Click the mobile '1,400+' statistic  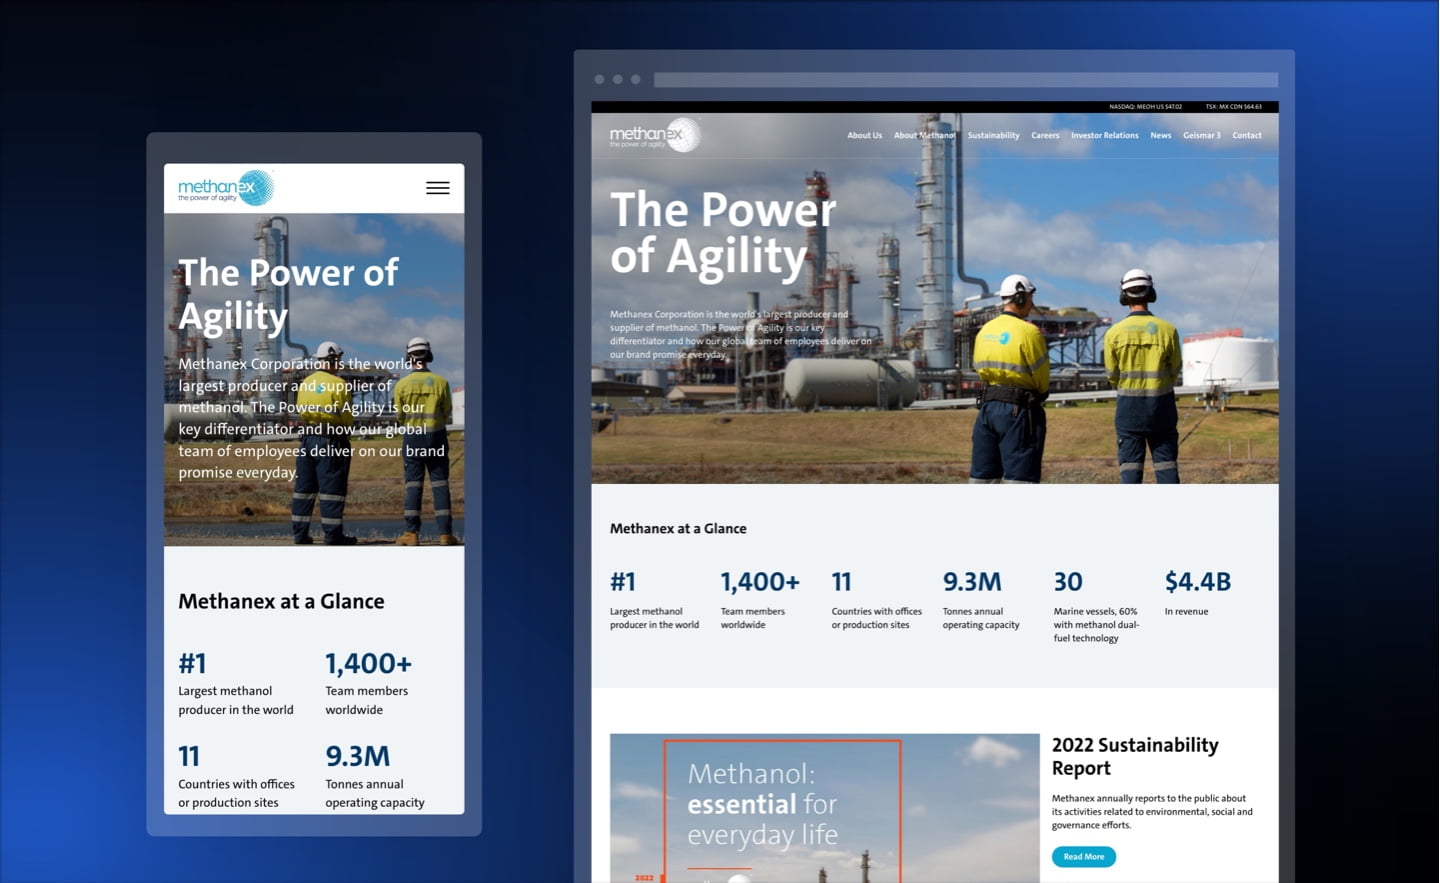[368, 663]
